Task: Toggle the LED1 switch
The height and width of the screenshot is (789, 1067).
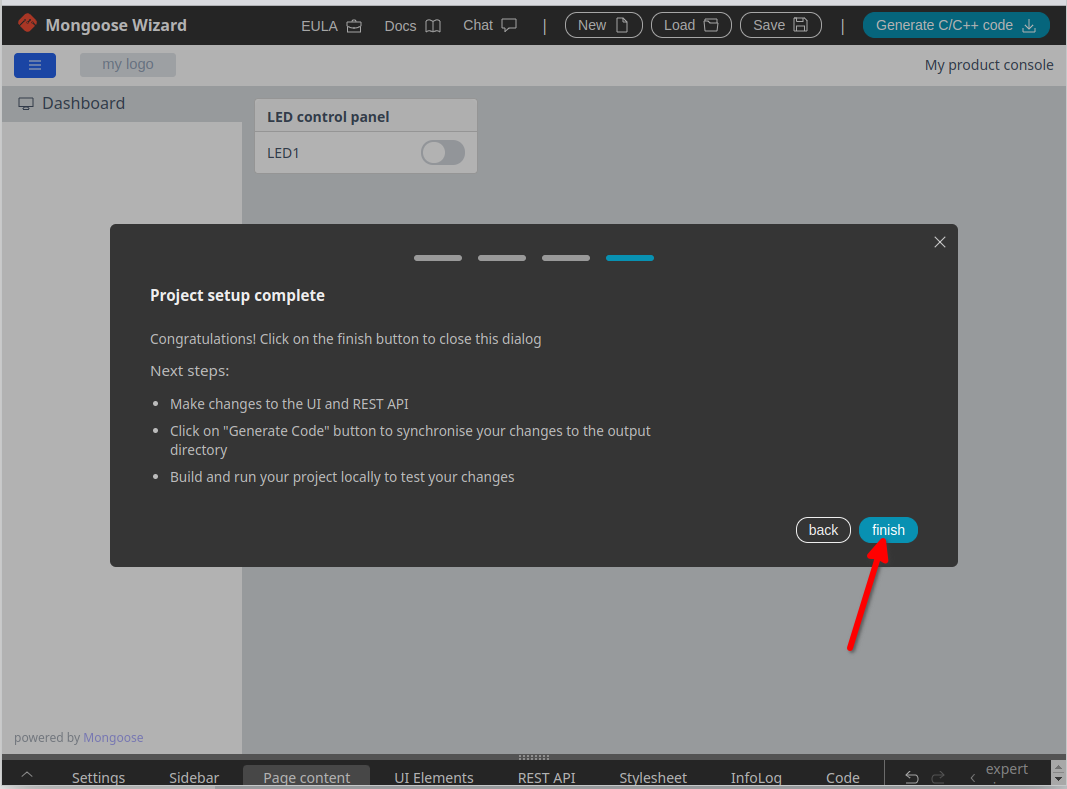Action: [442, 153]
